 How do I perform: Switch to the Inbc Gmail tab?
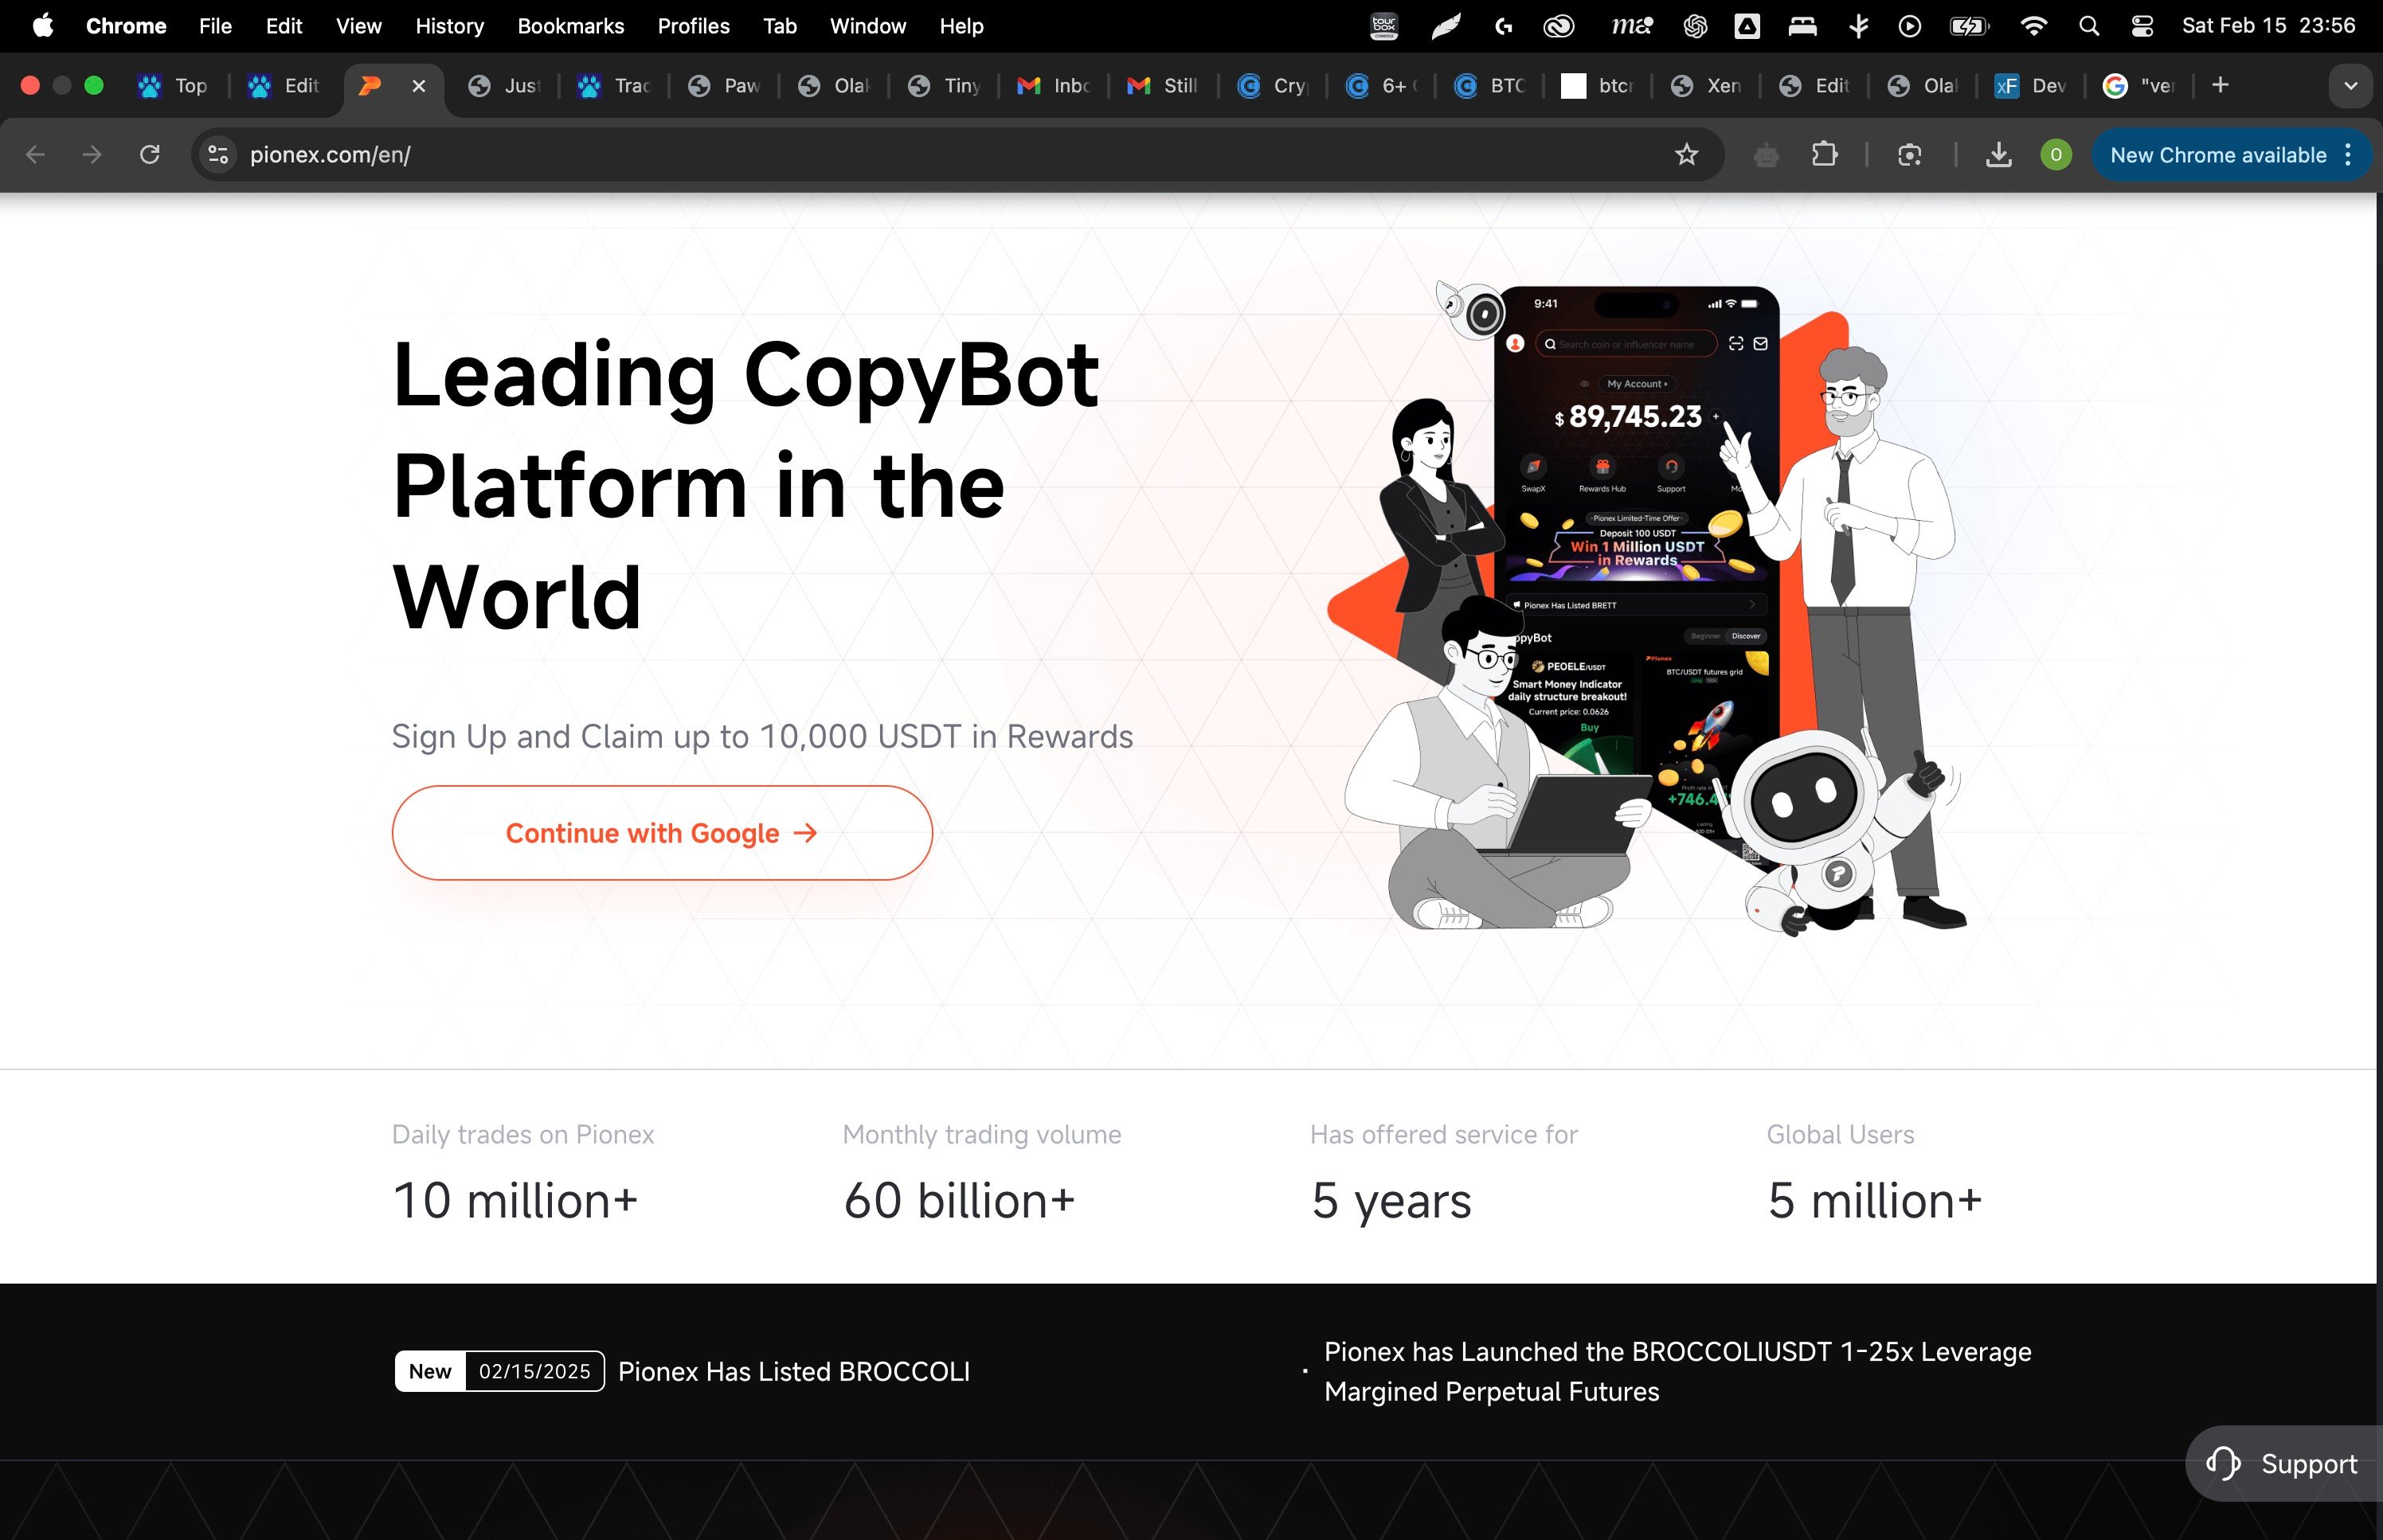(1053, 86)
